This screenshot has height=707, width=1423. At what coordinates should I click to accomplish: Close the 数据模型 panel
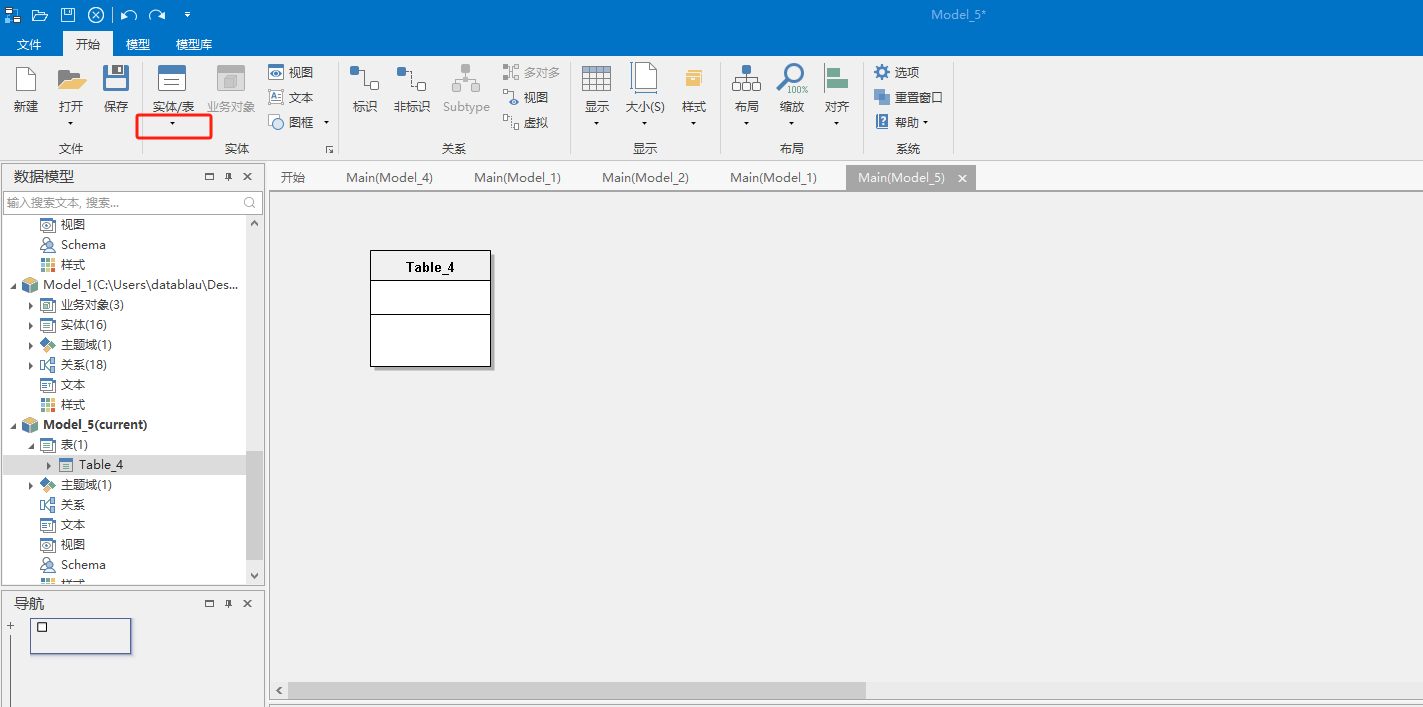pos(247,177)
